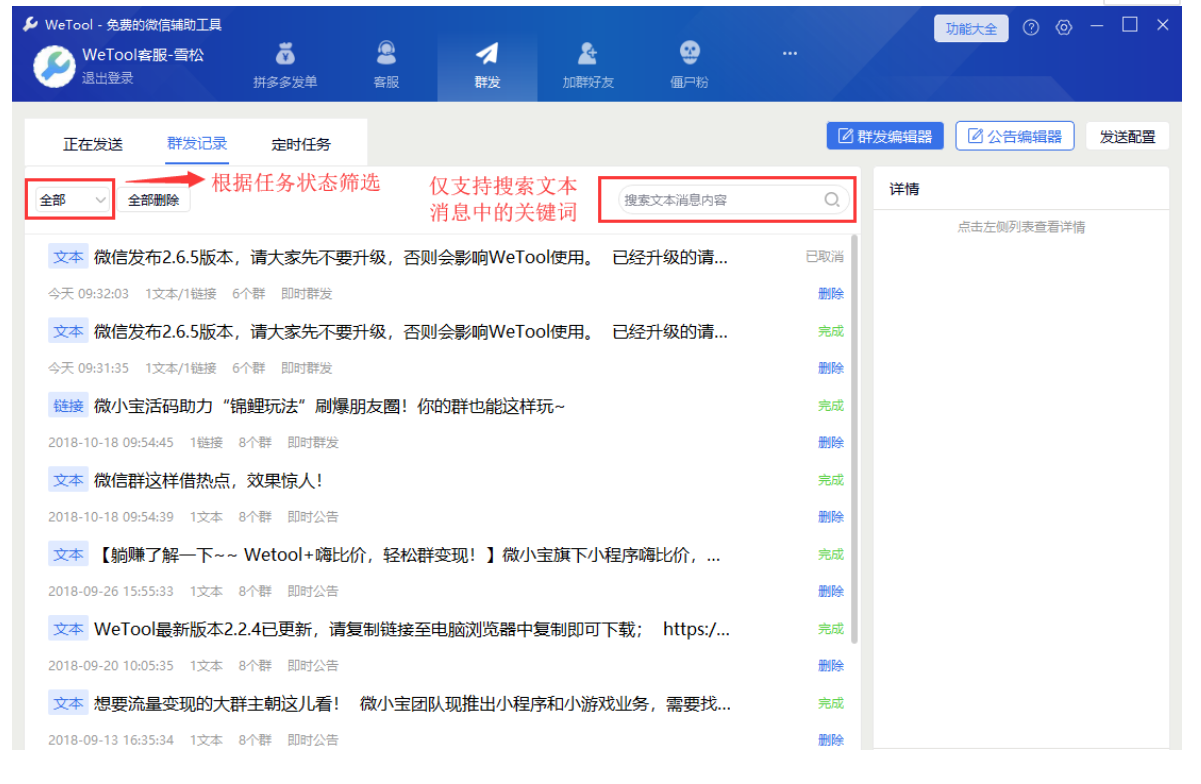Viewport: 1201px width, 784px height.
Task: Click the search magnifier icon
Action: point(832,200)
